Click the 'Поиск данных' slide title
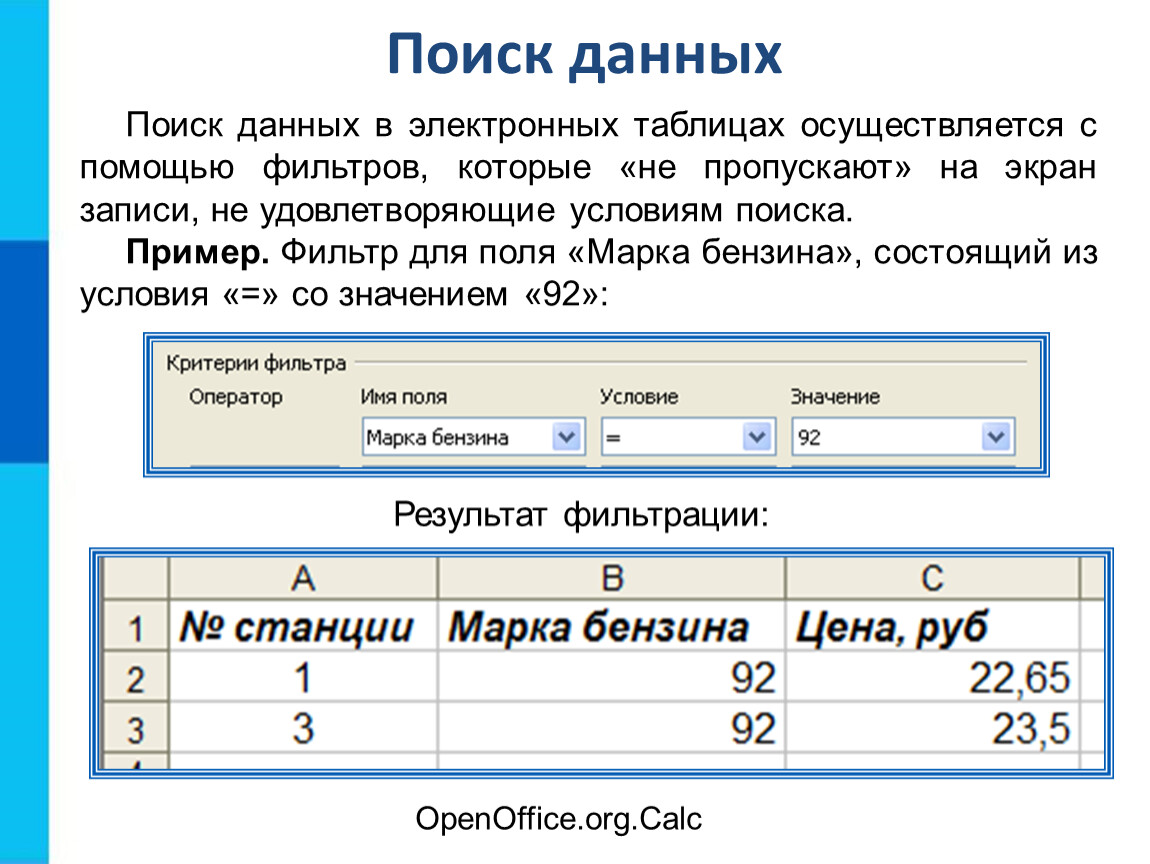The image size is (1150, 864). click(585, 54)
